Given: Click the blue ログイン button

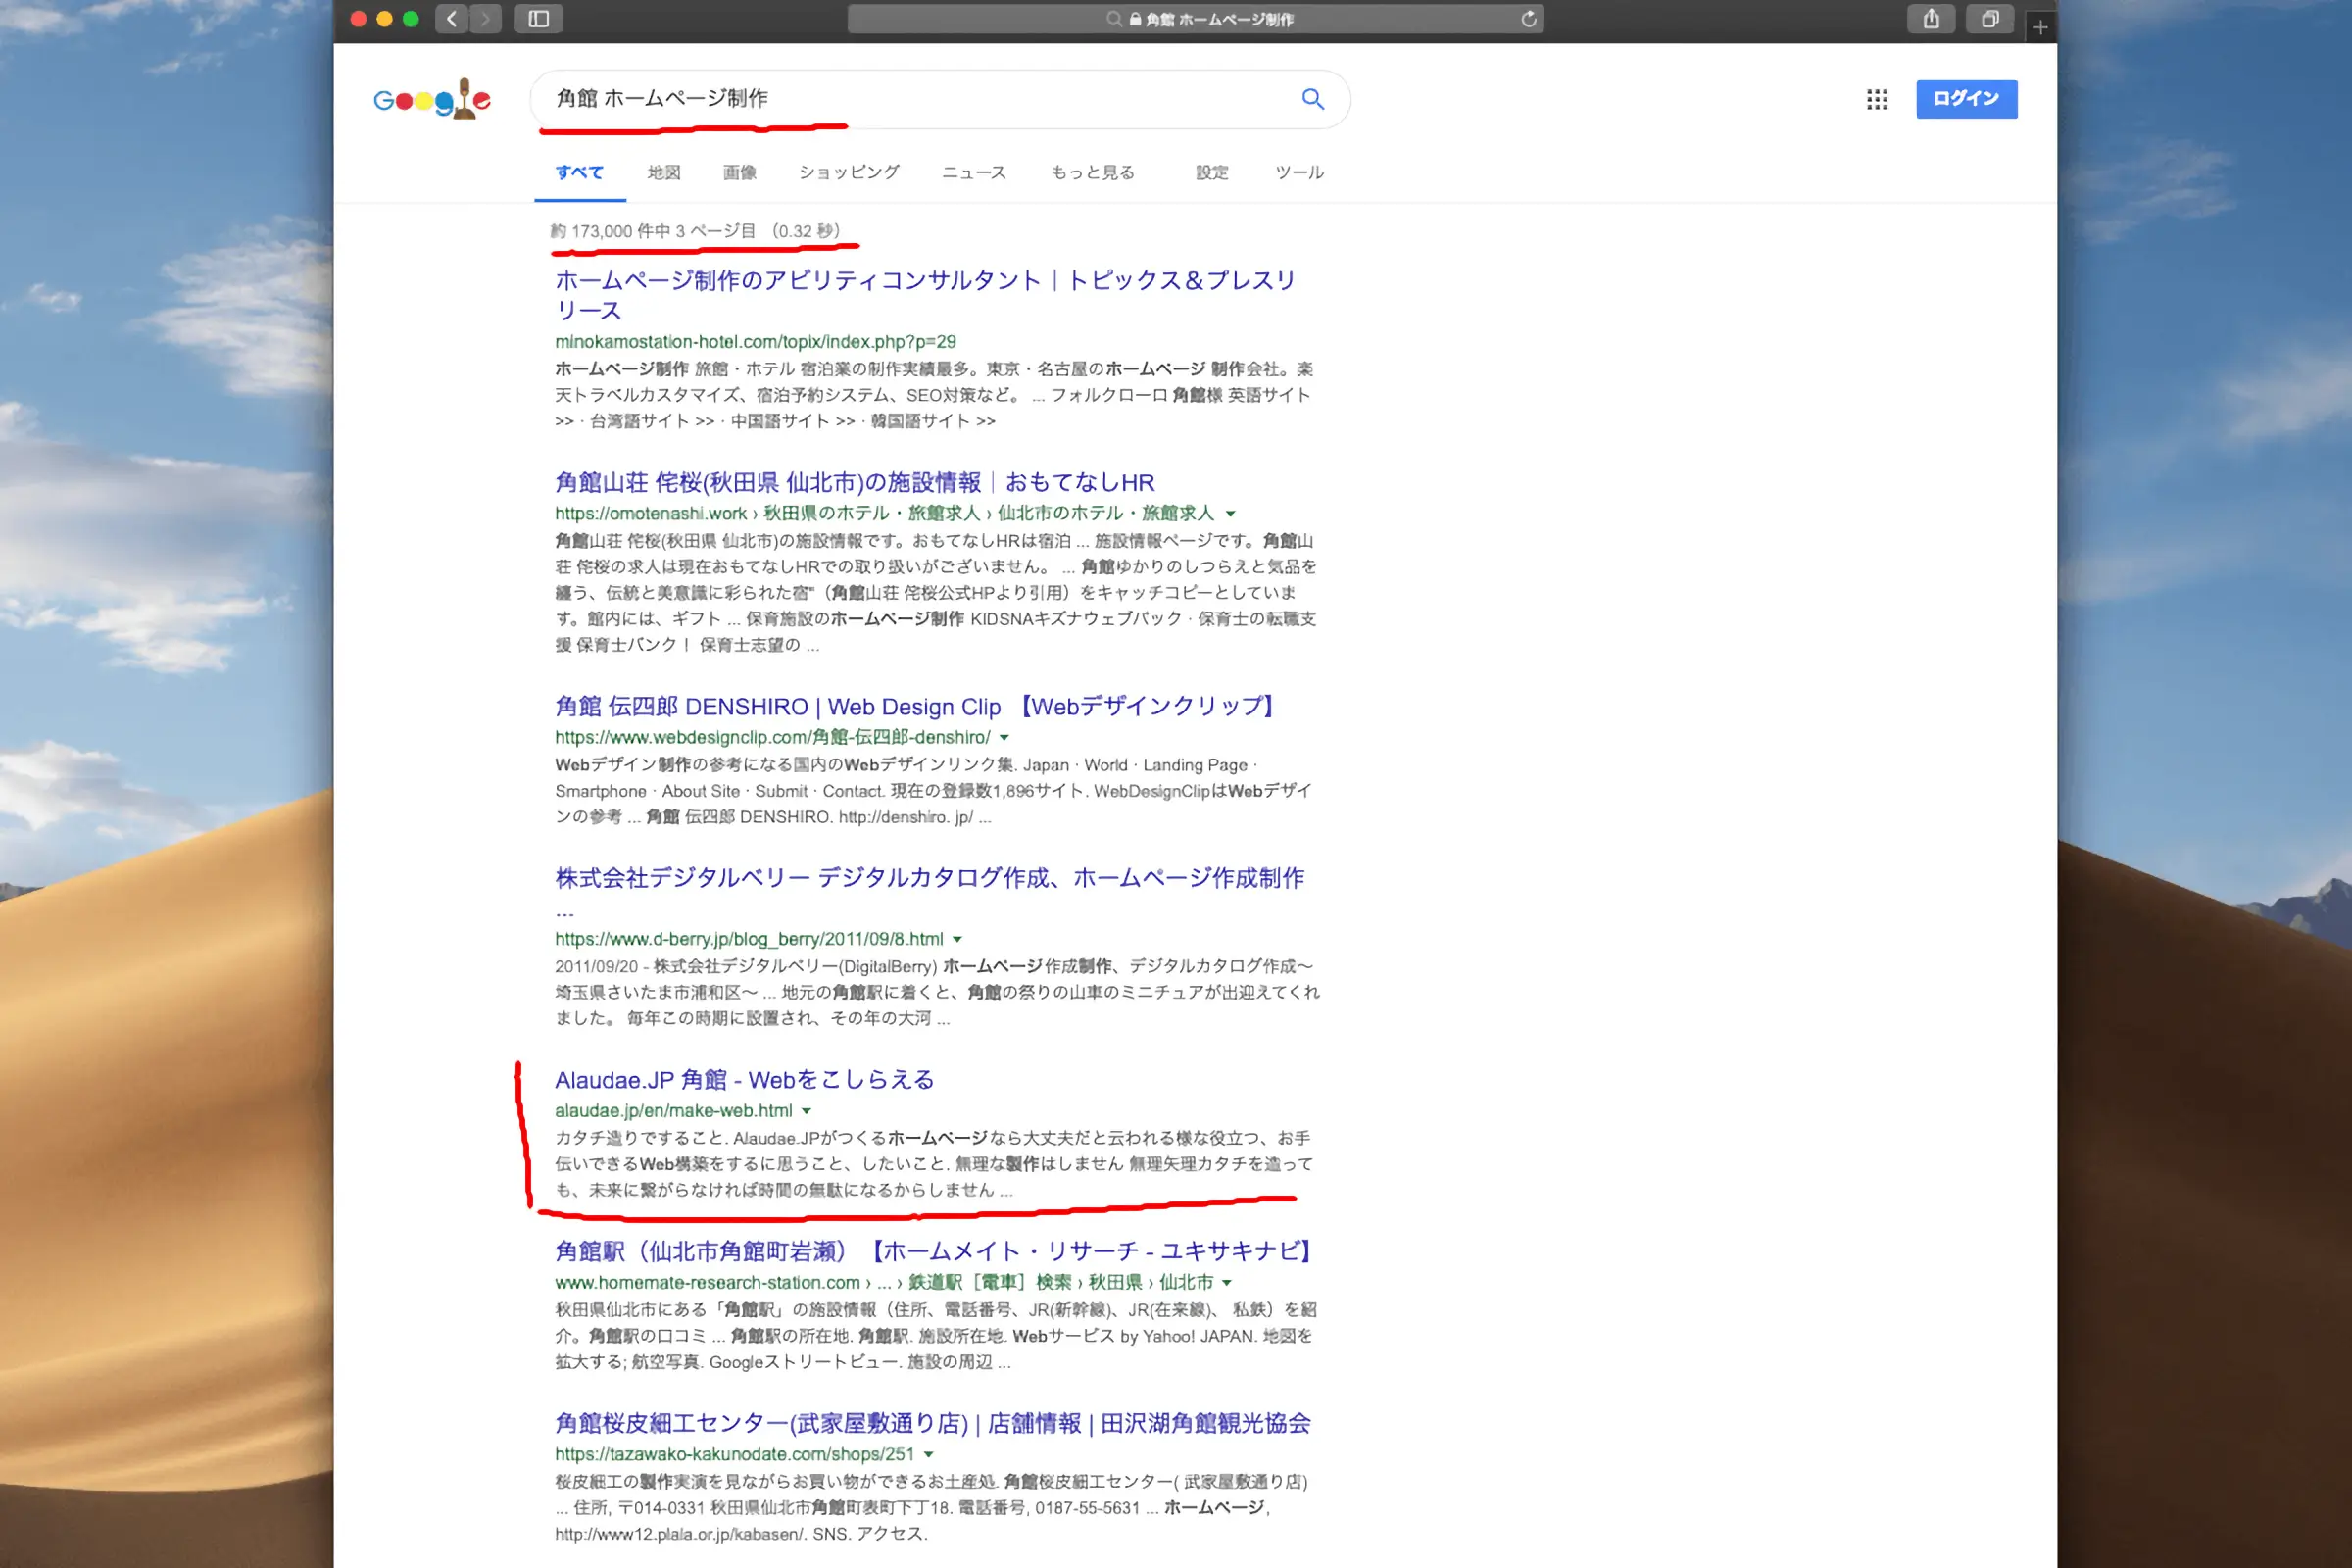Looking at the screenshot, I should (x=1965, y=99).
